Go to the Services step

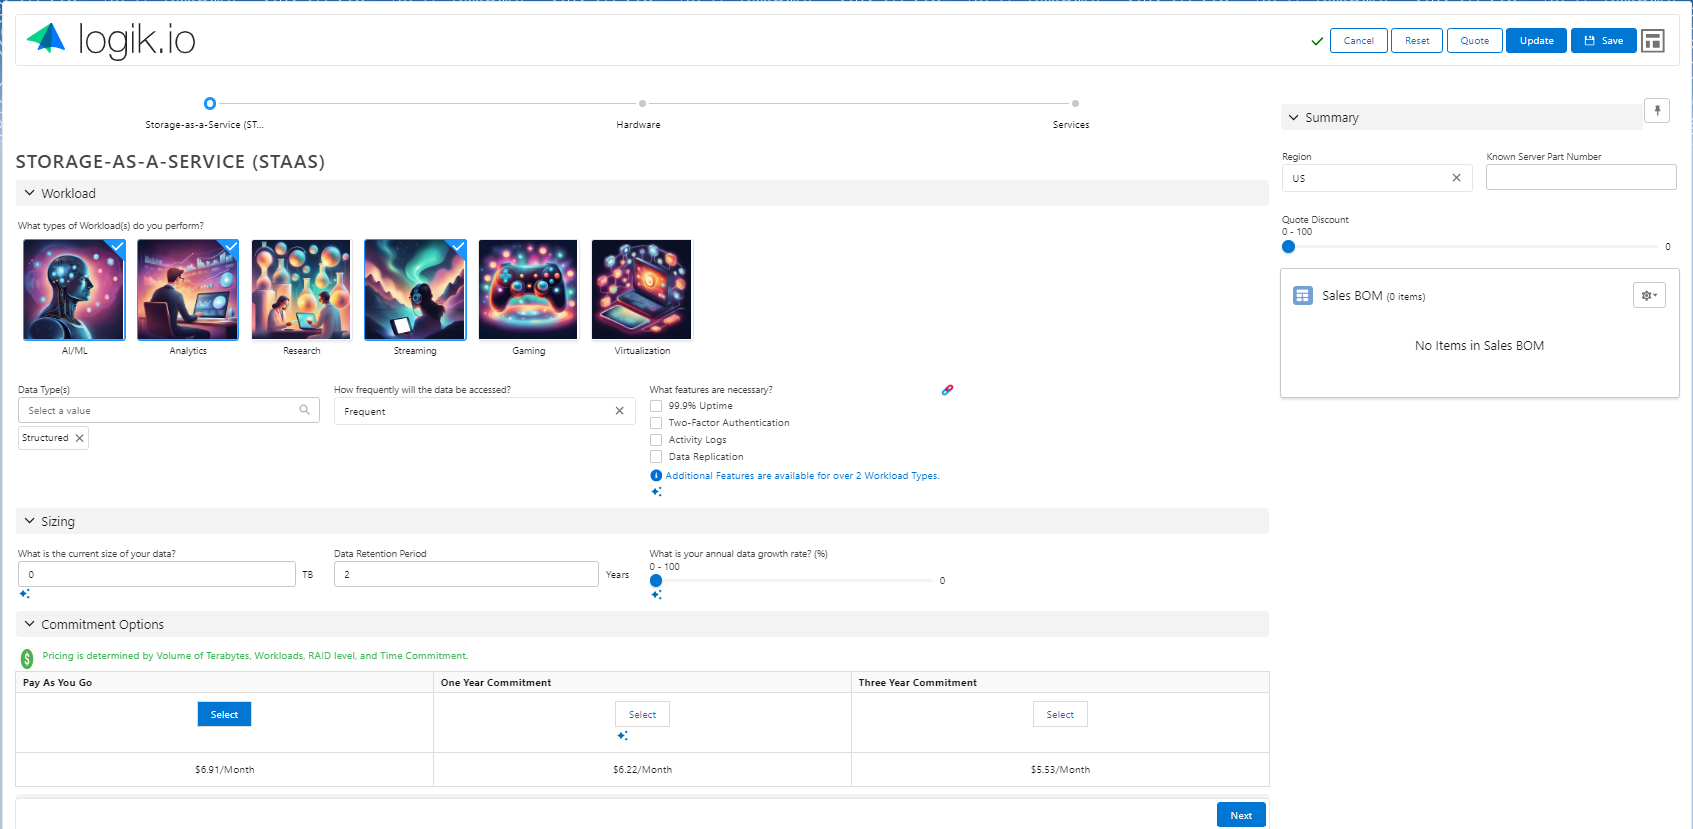1075,103
